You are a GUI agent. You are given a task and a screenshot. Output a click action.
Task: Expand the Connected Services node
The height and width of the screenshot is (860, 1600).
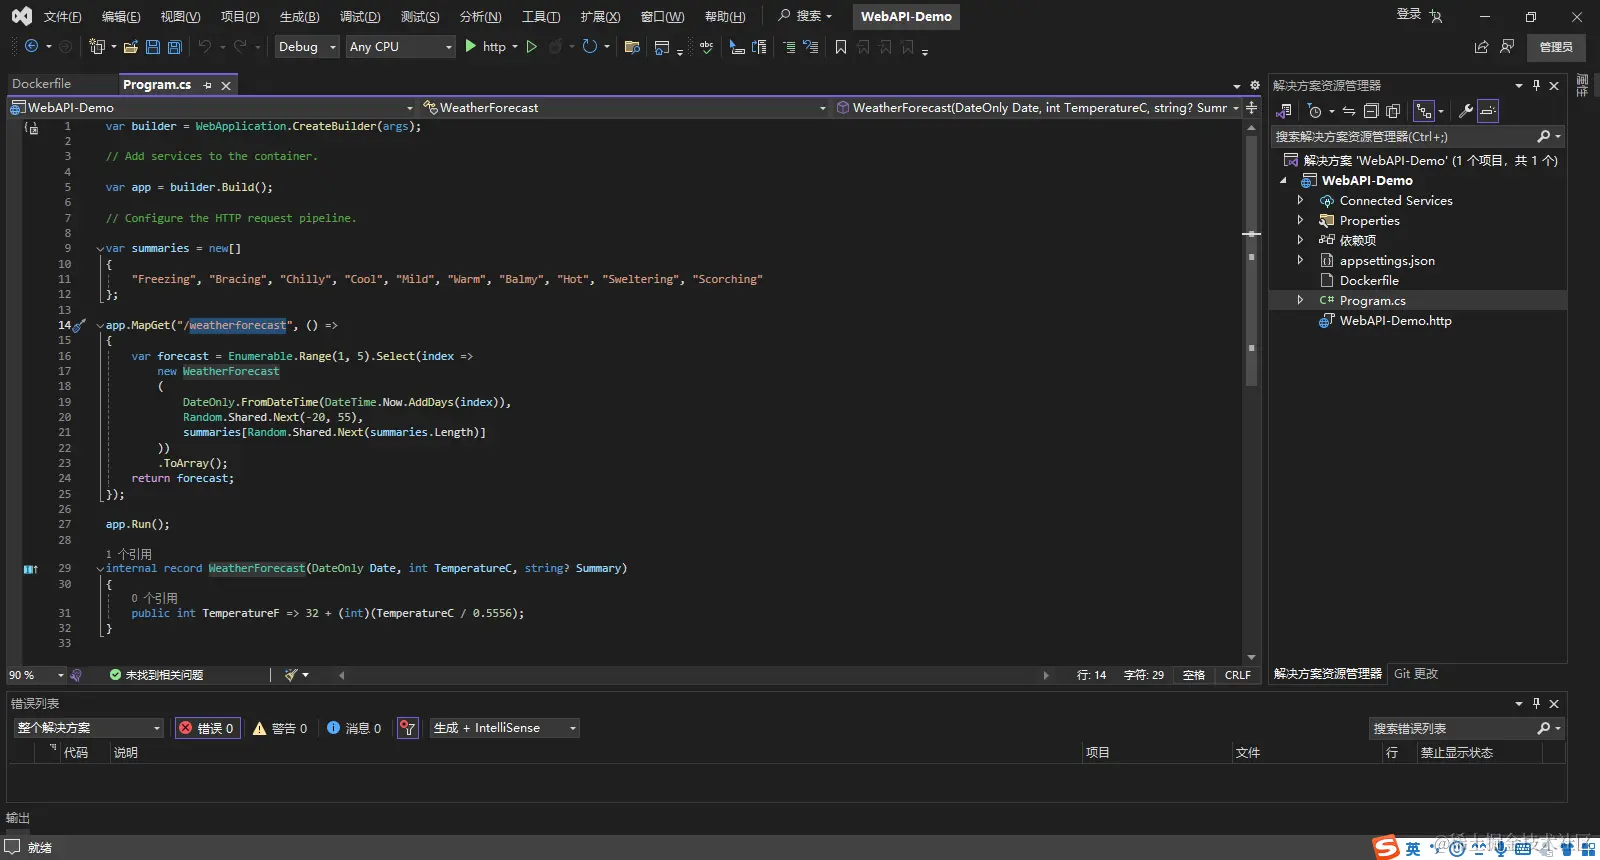pyautogui.click(x=1300, y=200)
